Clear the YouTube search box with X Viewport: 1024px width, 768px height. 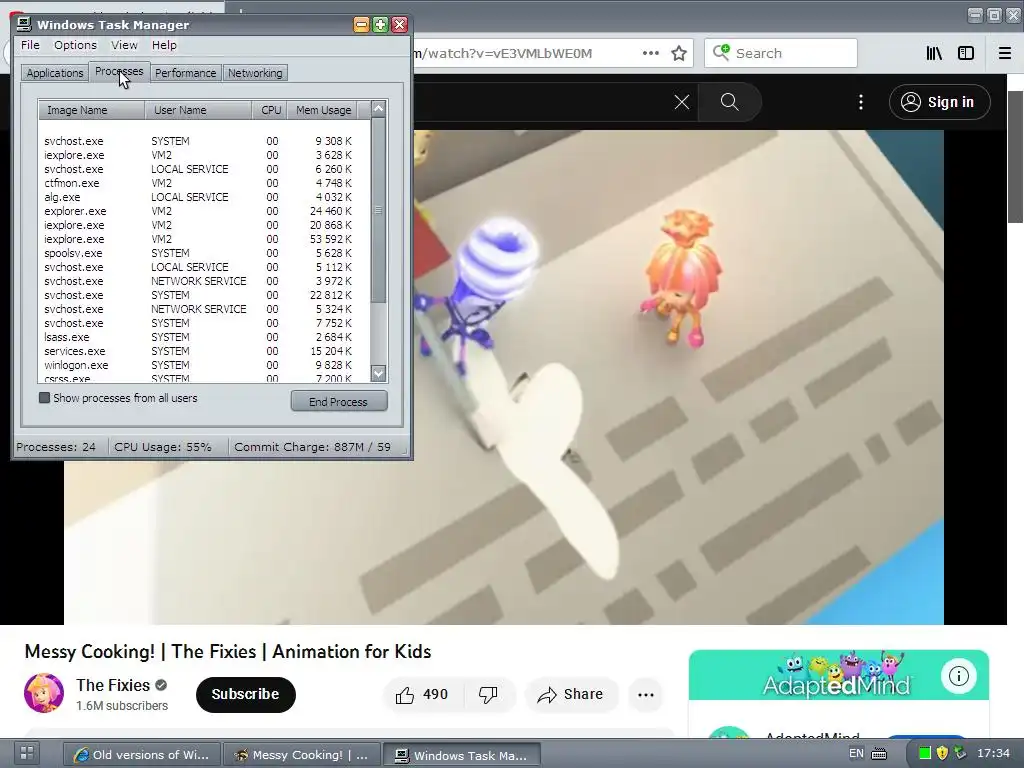(x=681, y=102)
